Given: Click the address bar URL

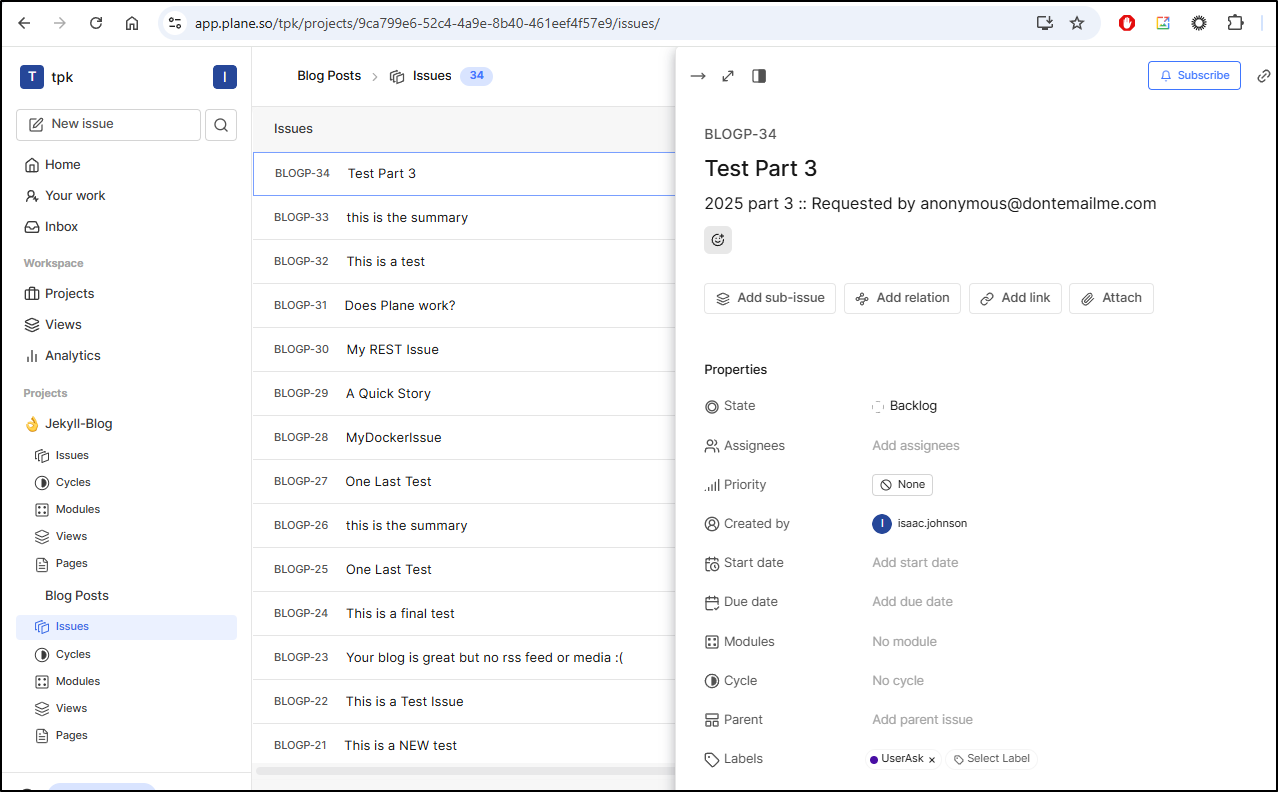Looking at the screenshot, I should (x=427, y=23).
